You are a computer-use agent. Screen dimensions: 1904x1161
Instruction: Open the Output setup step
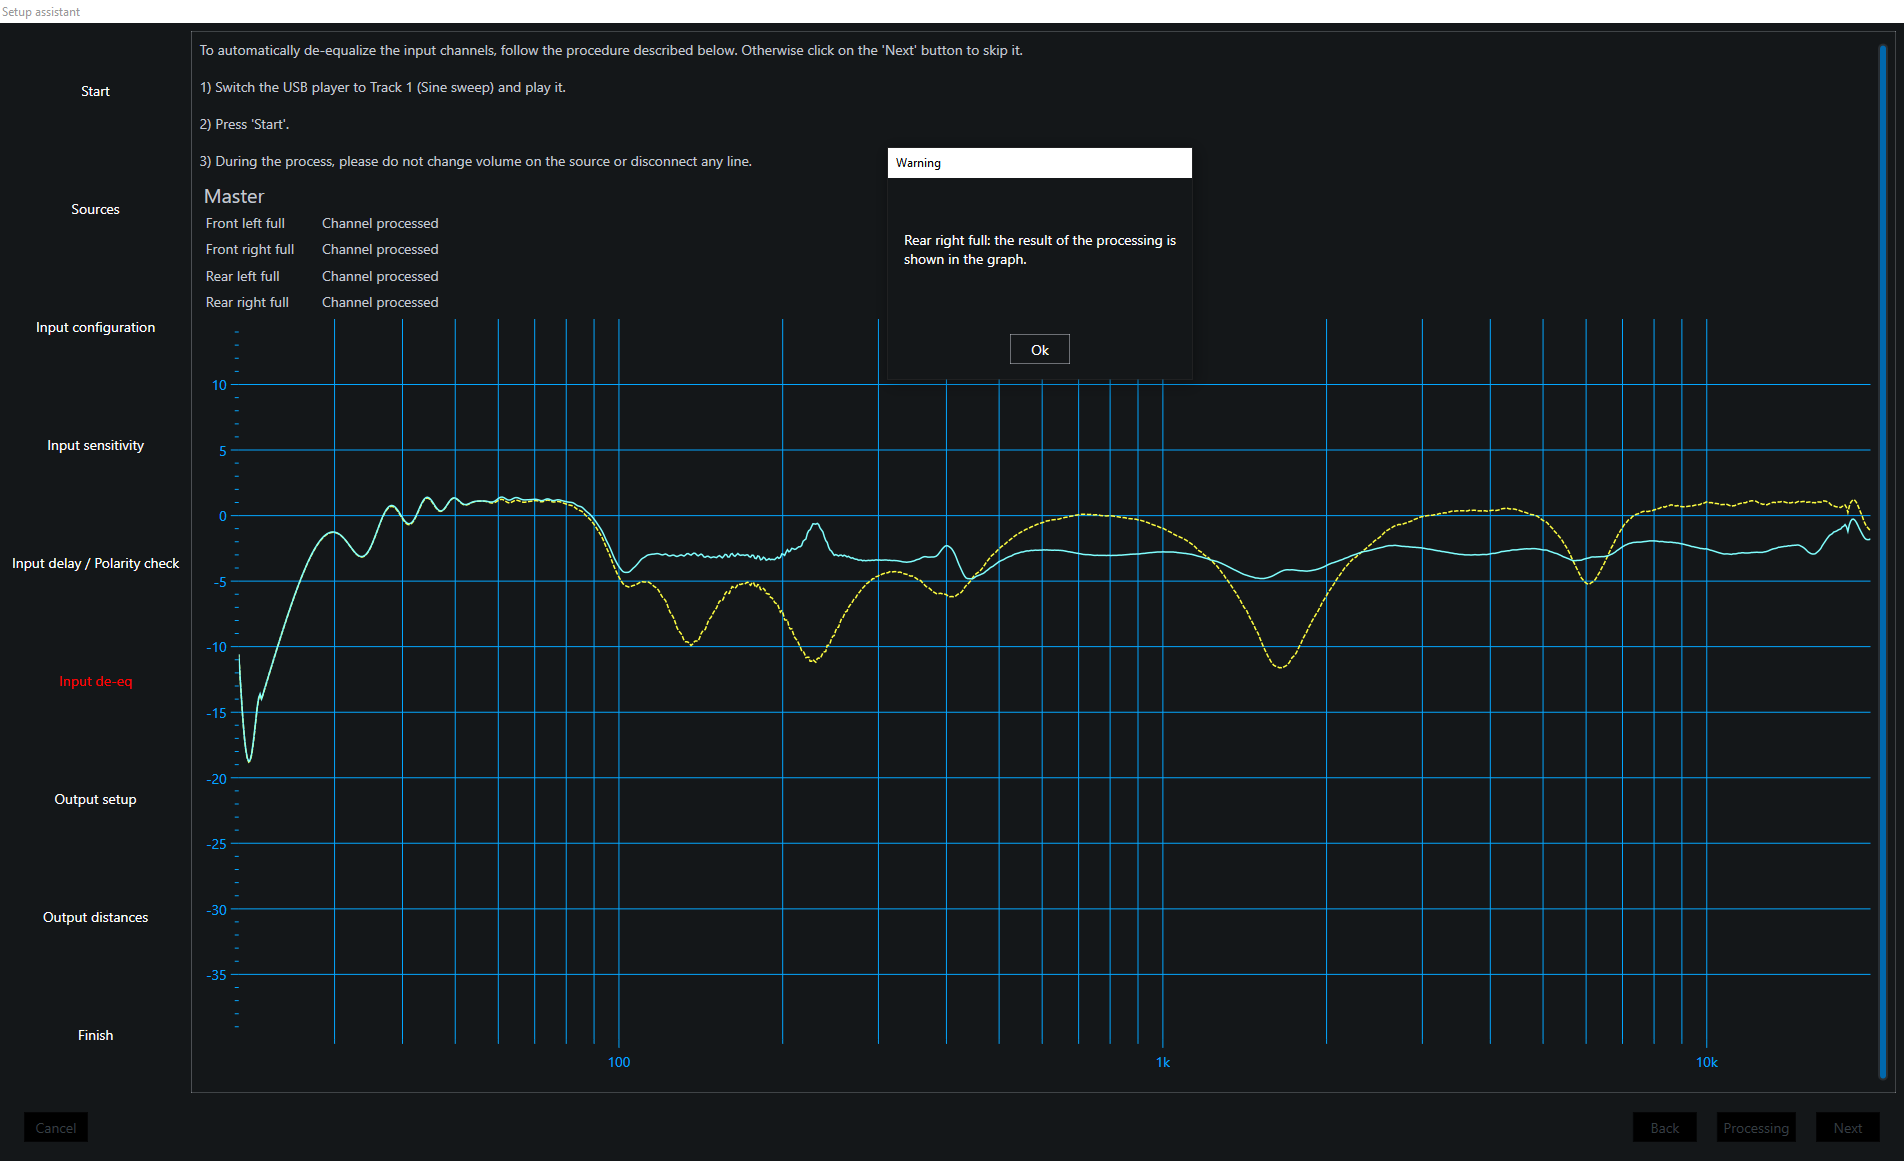tap(95, 799)
